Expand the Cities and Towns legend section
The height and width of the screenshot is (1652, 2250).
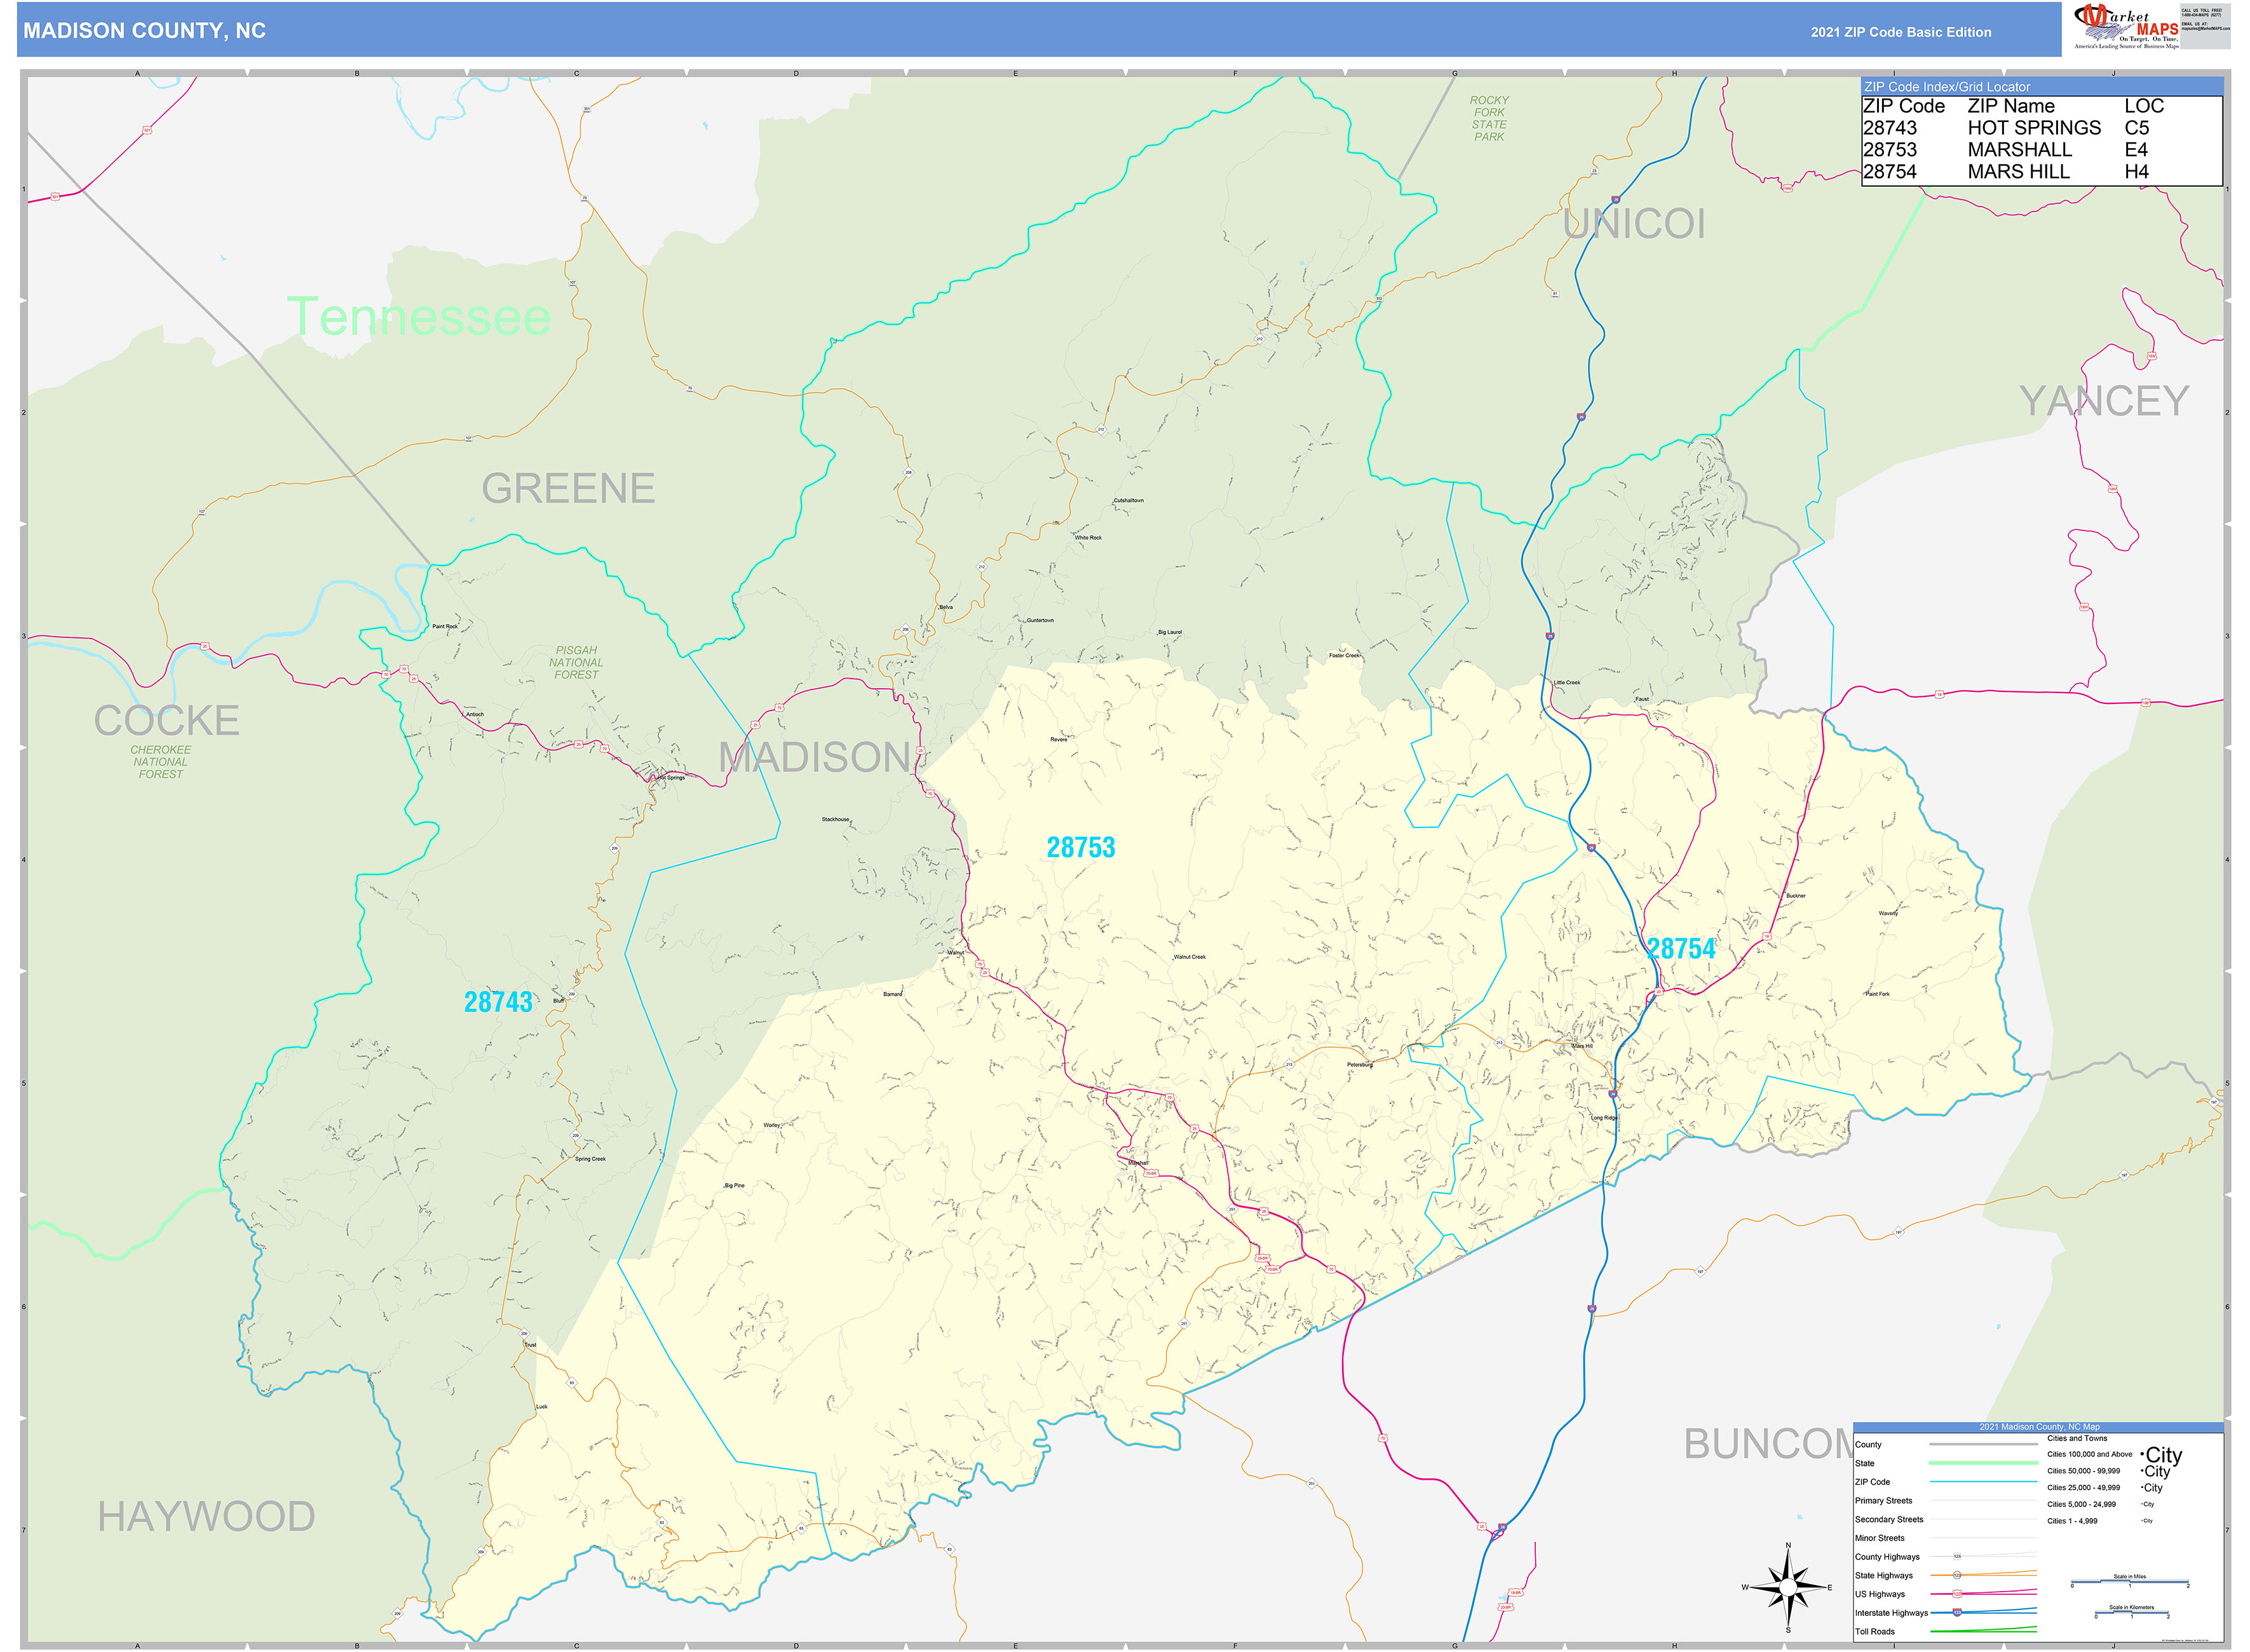click(x=2077, y=1438)
